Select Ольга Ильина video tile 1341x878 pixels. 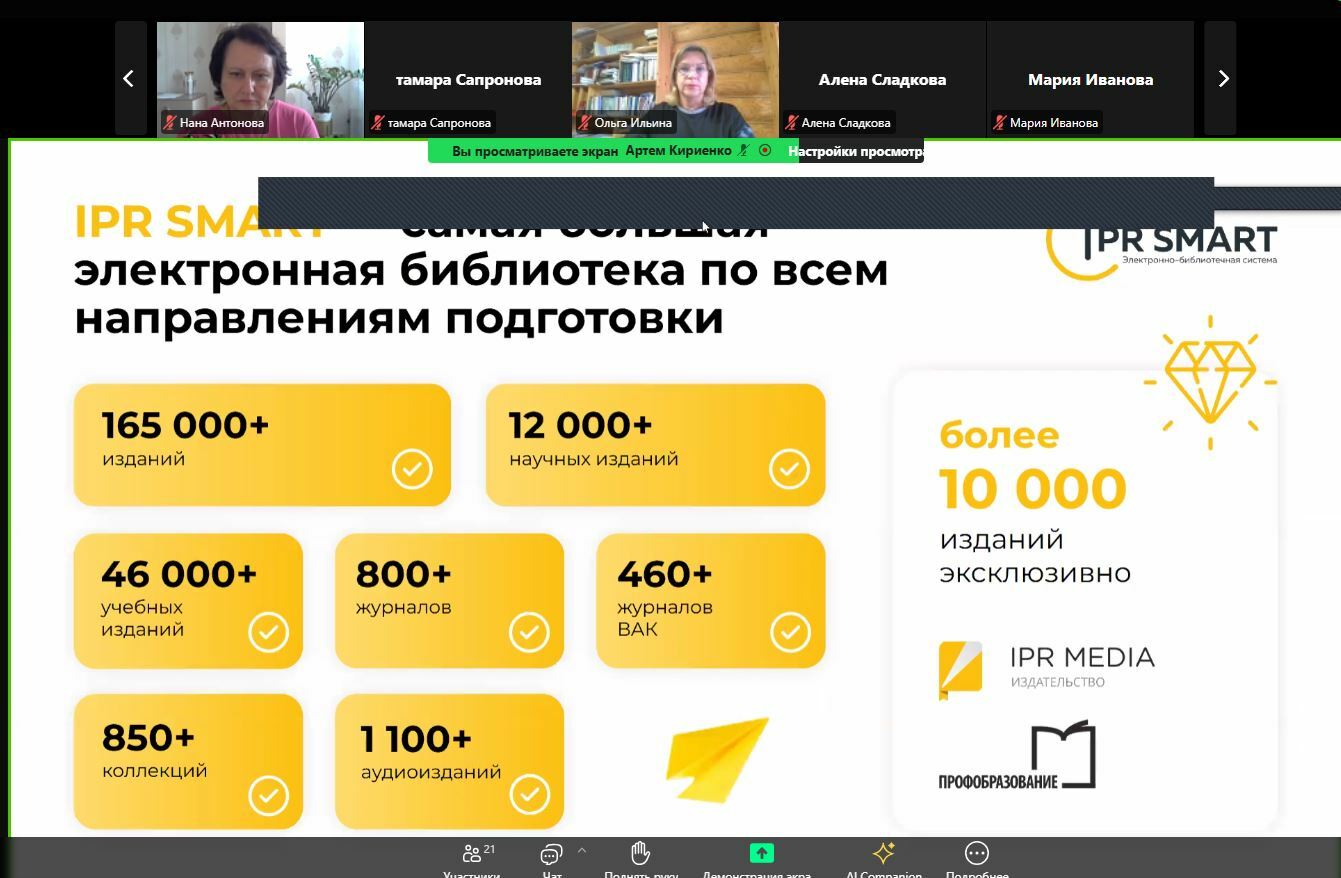(x=675, y=78)
